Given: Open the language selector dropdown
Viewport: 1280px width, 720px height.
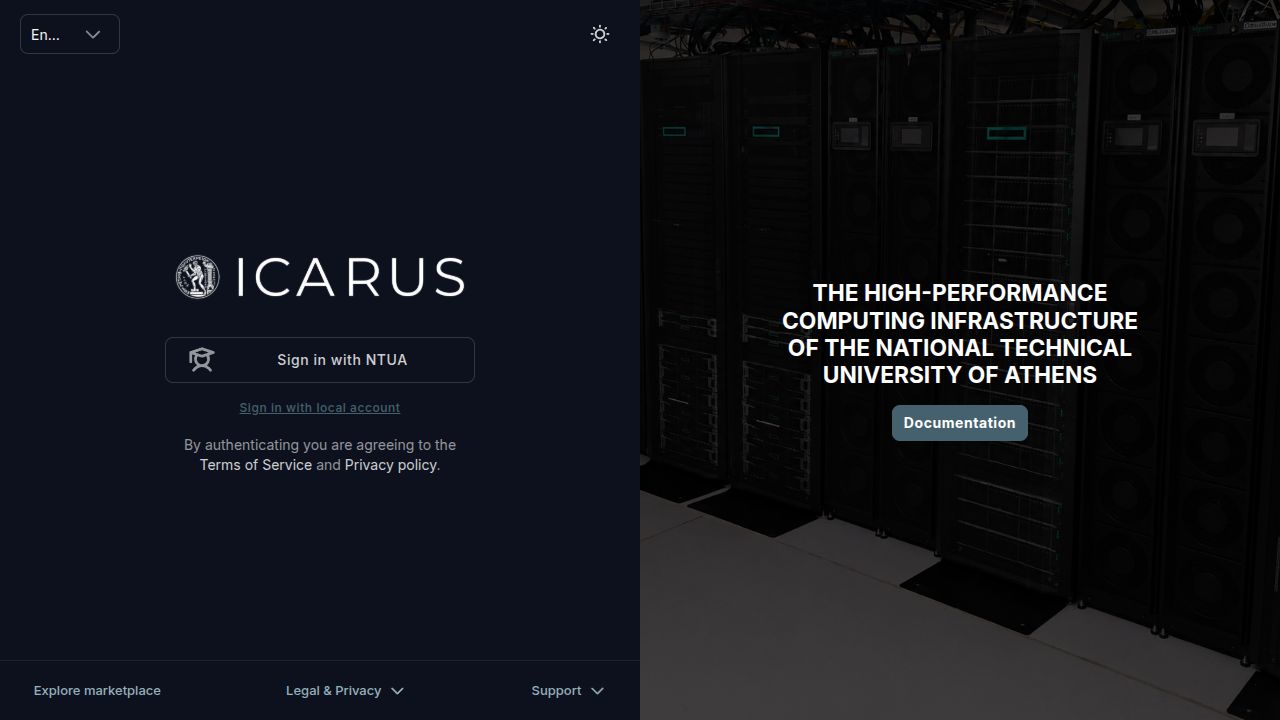Looking at the screenshot, I should pos(70,34).
